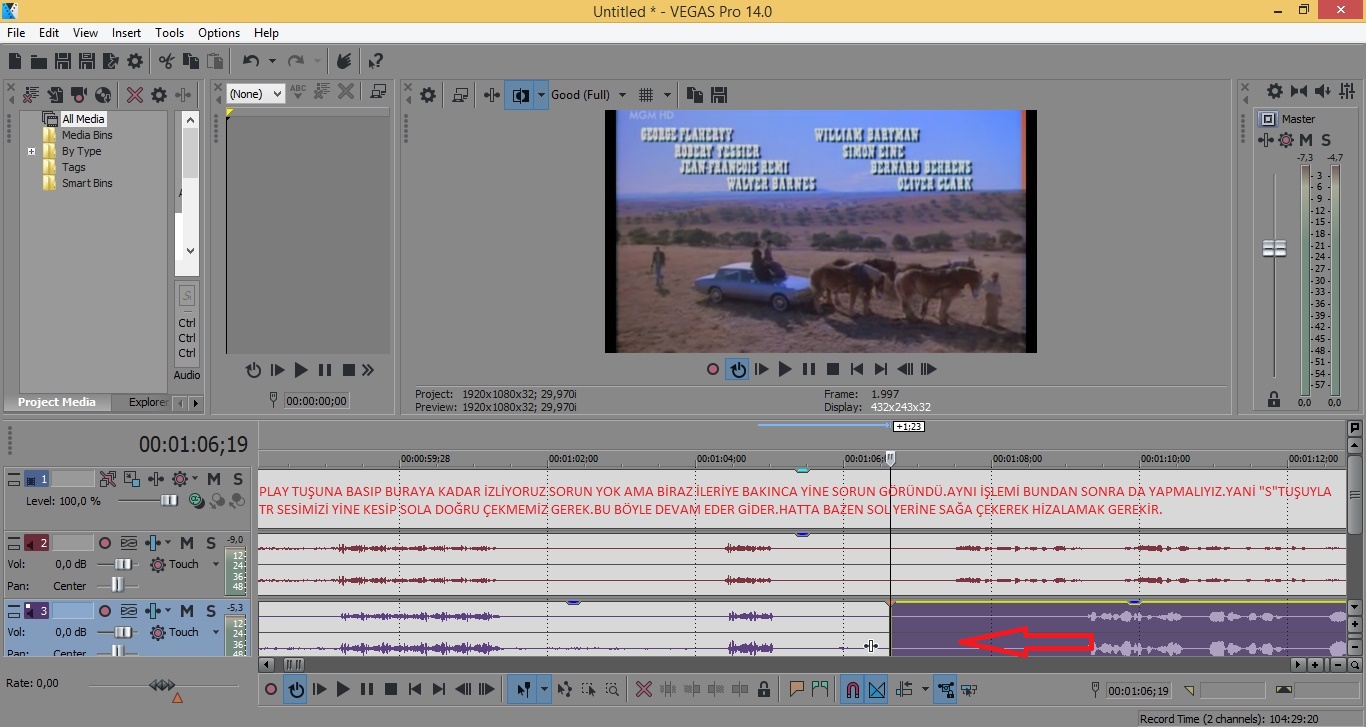The height and width of the screenshot is (727, 1366).
Task: Click the 00:01:06;19 timecode display above tracks
Action: (x=193, y=444)
